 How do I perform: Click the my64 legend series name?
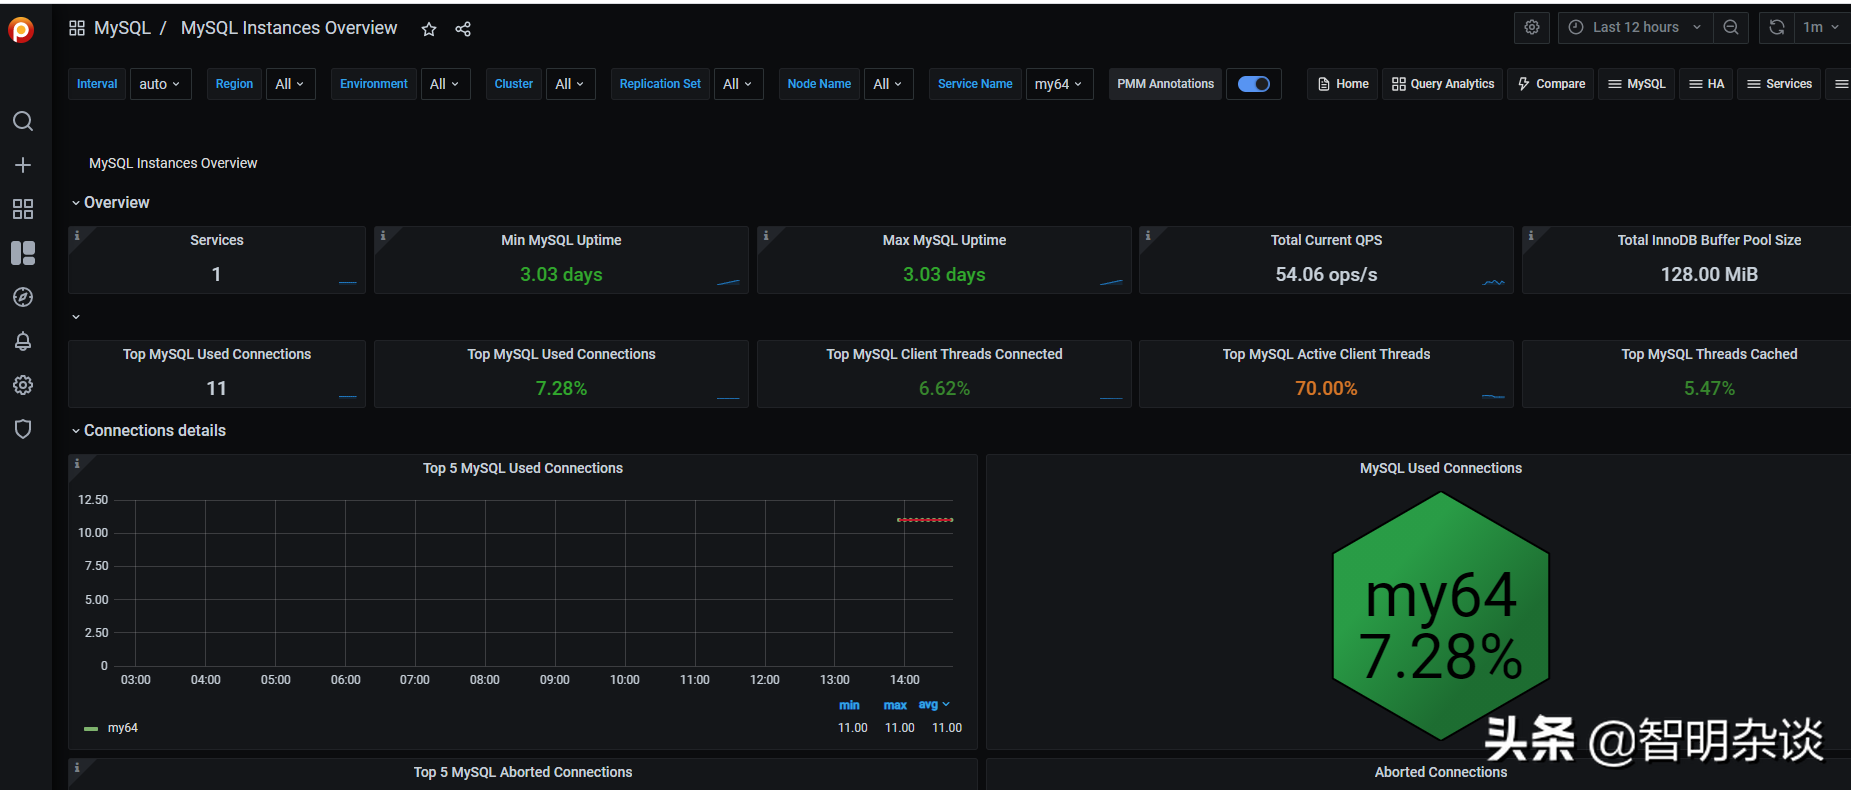[x=123, y=728]
